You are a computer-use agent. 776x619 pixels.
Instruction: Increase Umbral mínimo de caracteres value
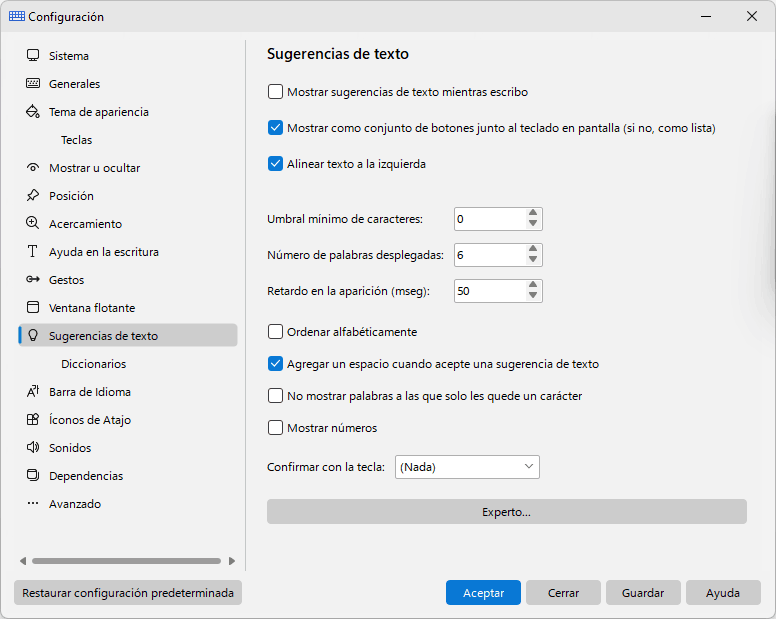pyautogui.click(x=533, y=213)
